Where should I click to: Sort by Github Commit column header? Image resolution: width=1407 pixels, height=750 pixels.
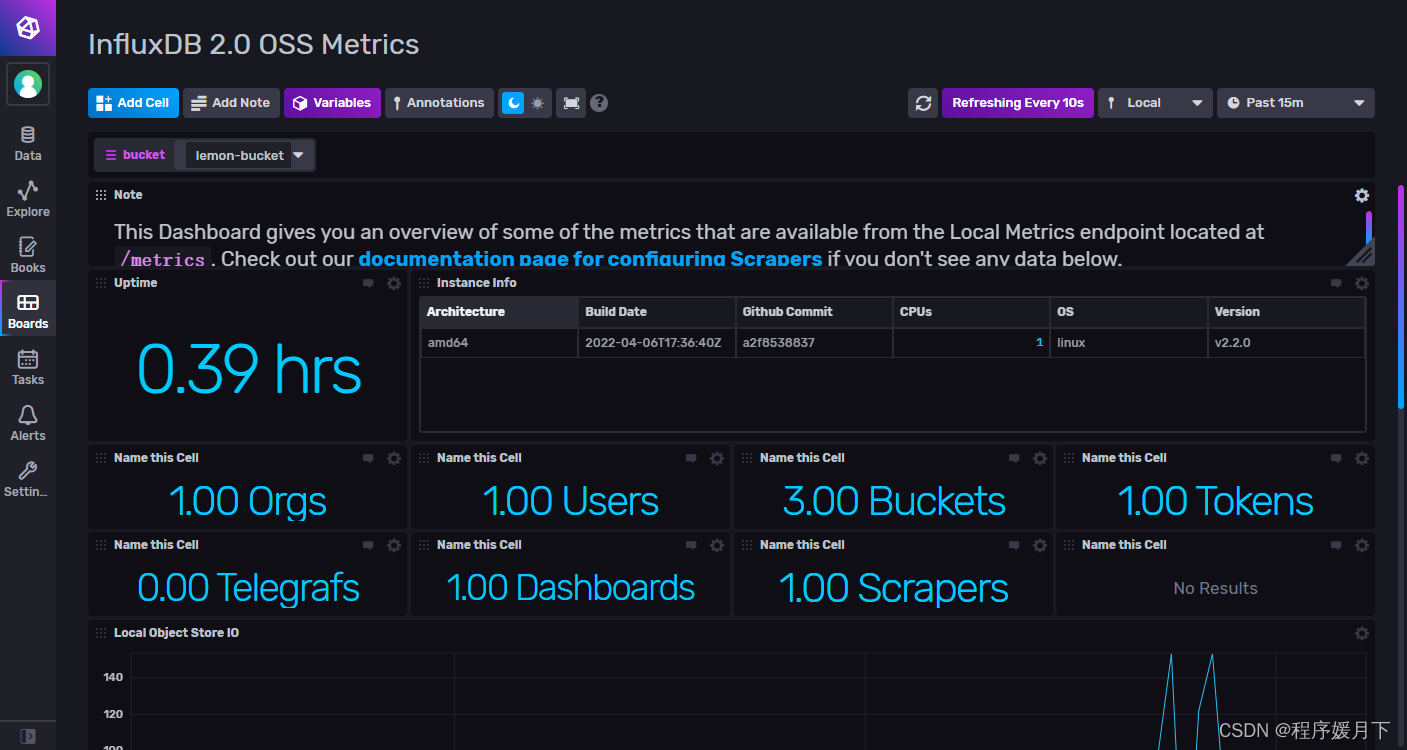coord(814,312)
